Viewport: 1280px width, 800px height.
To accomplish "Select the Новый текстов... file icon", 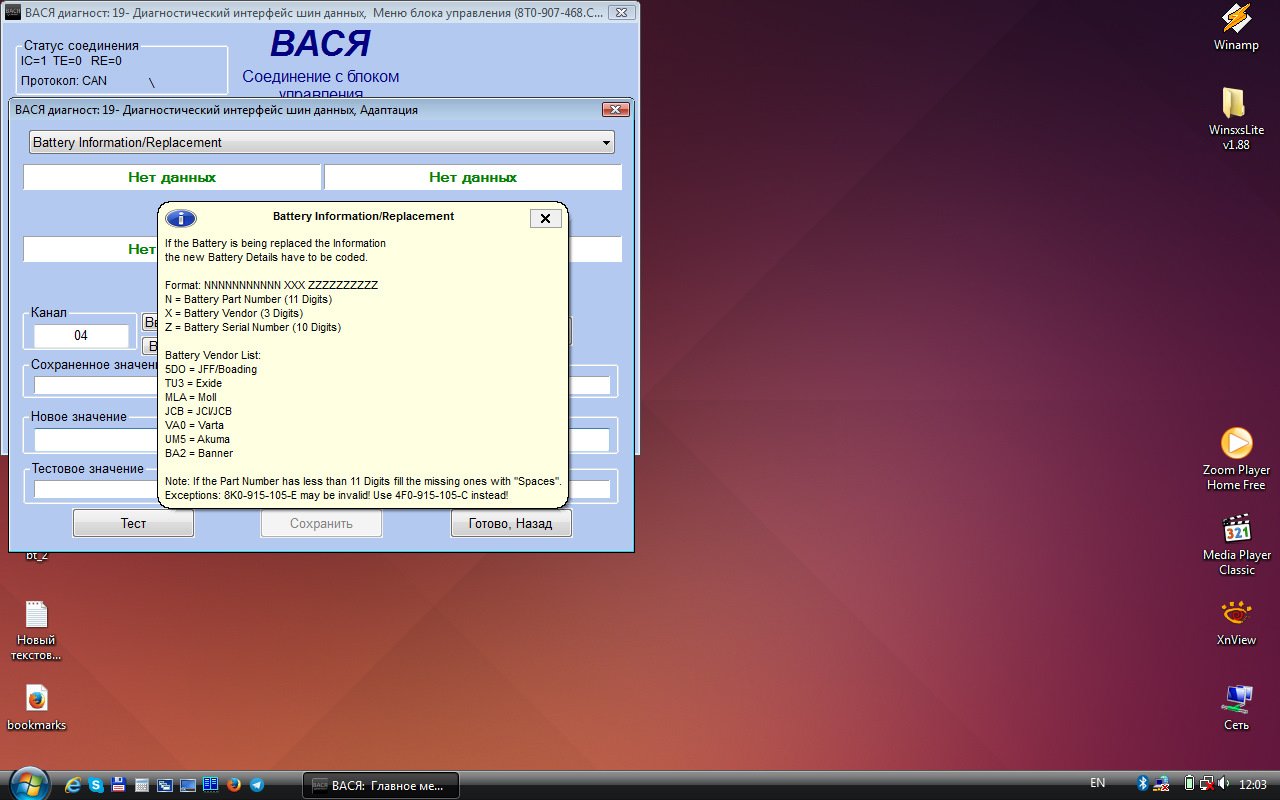I will point(36,631).
